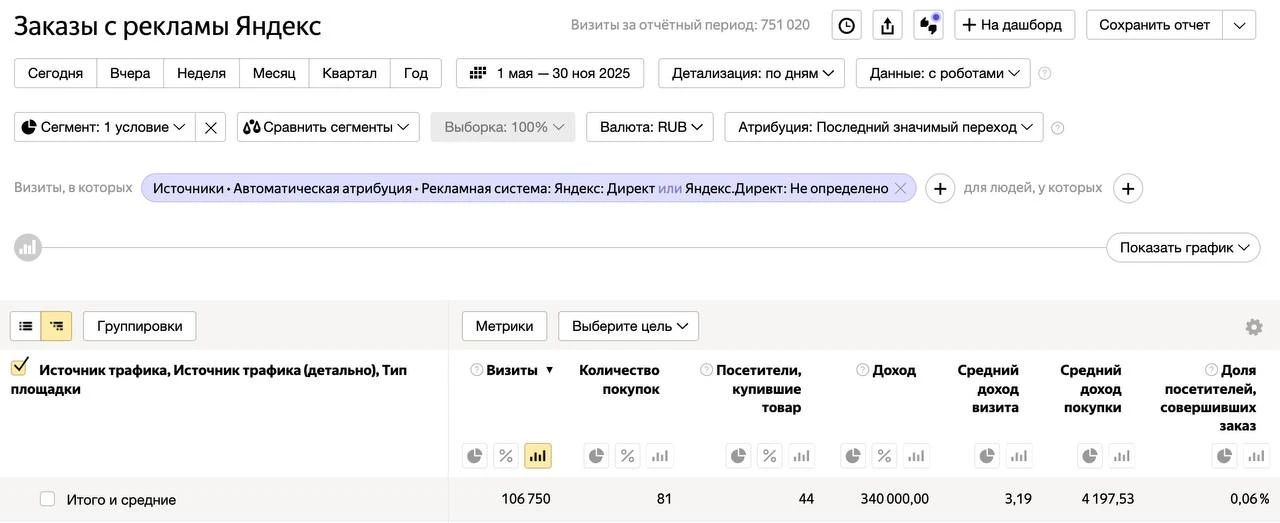Show pie chart for Средний доход покупки
This screenshot has width=1280, height=523.
point(1091,456)
